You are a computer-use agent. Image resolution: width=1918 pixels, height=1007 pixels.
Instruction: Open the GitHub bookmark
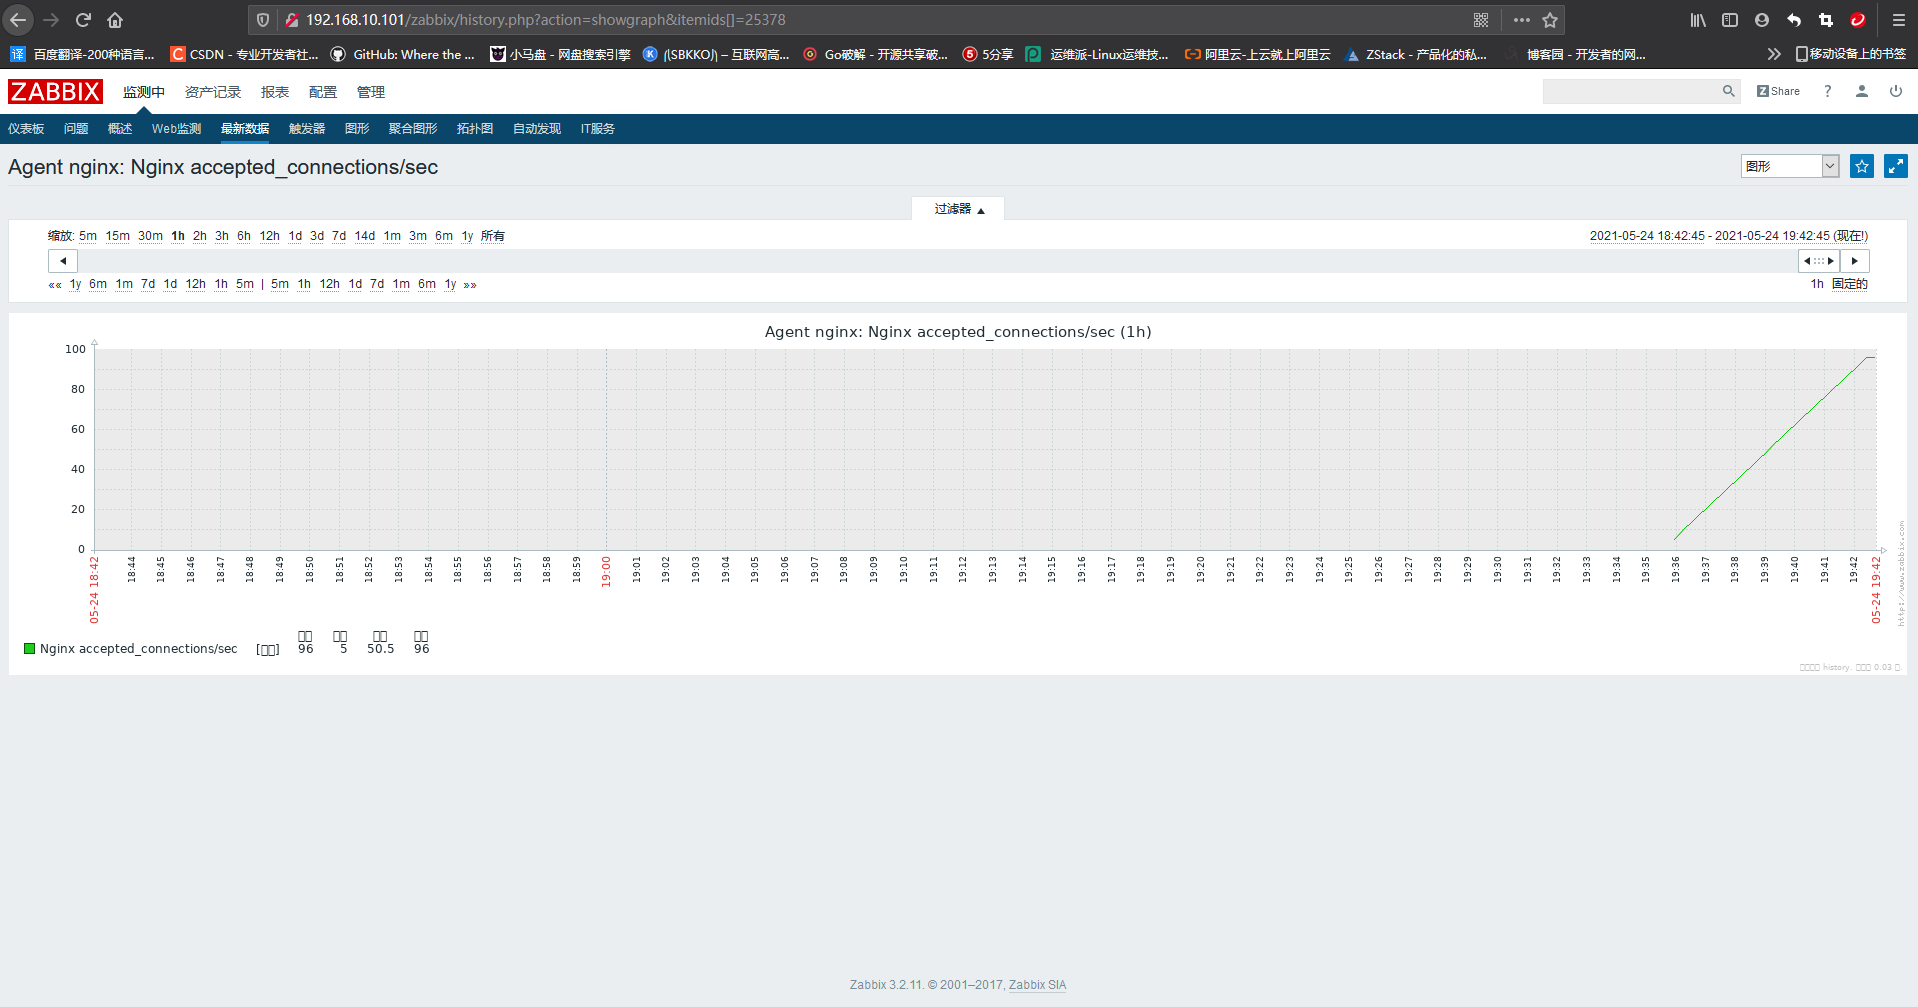pyautogui.click(x=403, y=54)
